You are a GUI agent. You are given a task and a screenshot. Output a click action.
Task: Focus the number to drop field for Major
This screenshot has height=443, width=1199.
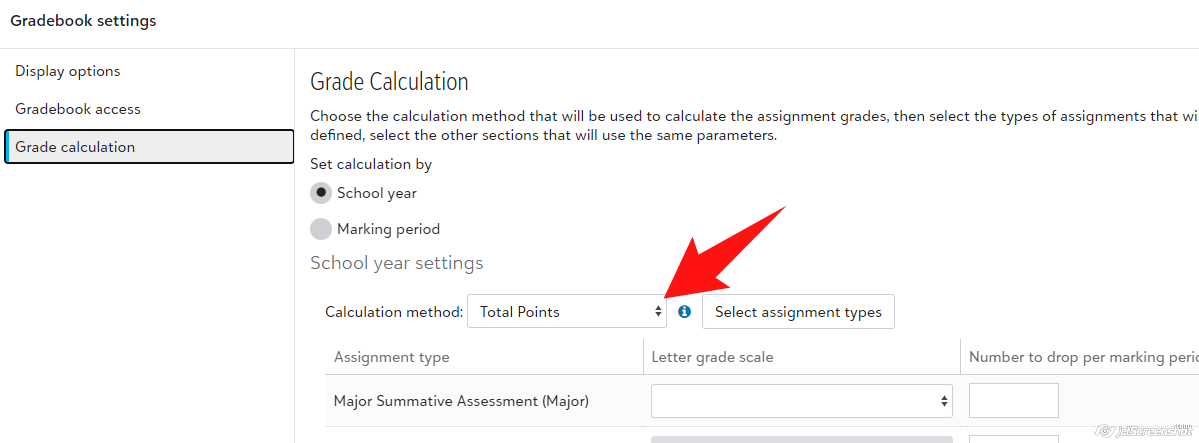click(1013, 401)
